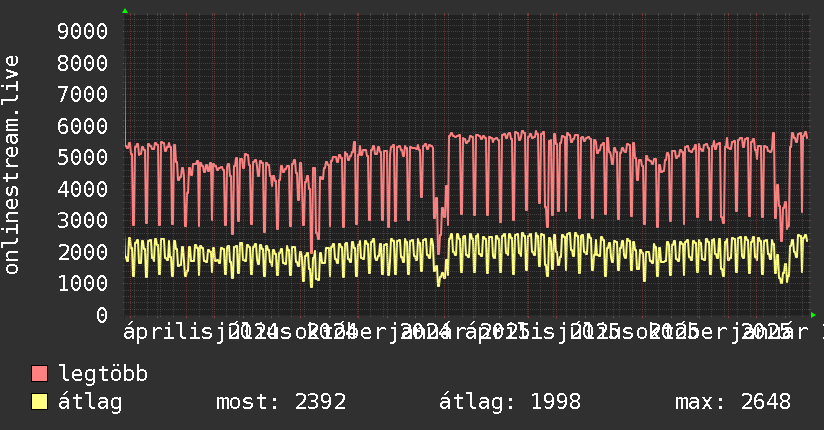The width and height of the screenshot is (824, 430).
Task: Click the onlinestream.live vertical axis title
Action: pos(11,165)
